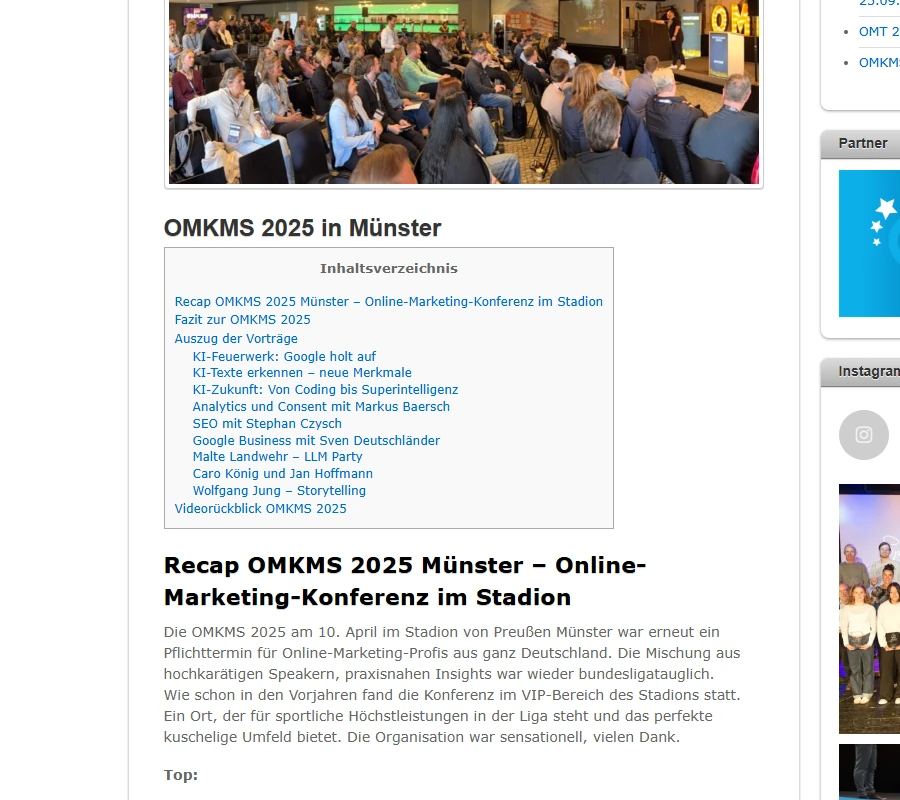Screen dimensions: 900x800
Task: Open 'KI-Feuerwerk: Google holt auf' entry
Action: point(284,356)
